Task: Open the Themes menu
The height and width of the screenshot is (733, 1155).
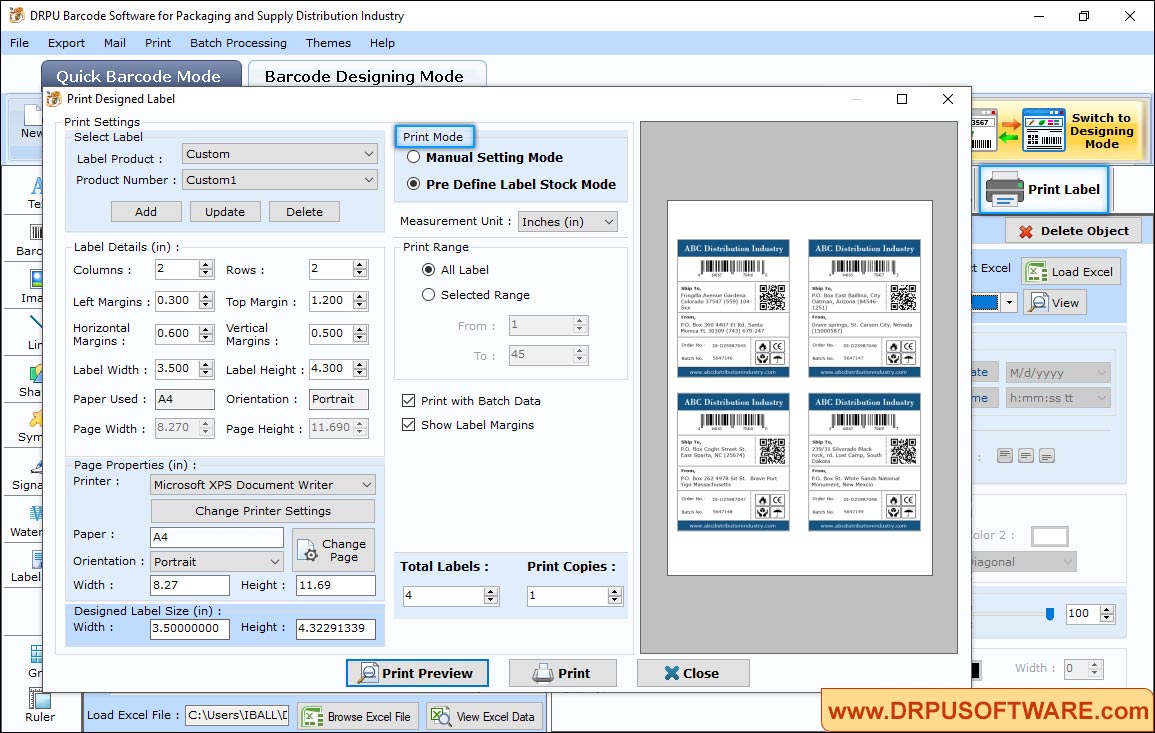Action: pyautogui.click(x=328, y=43)
